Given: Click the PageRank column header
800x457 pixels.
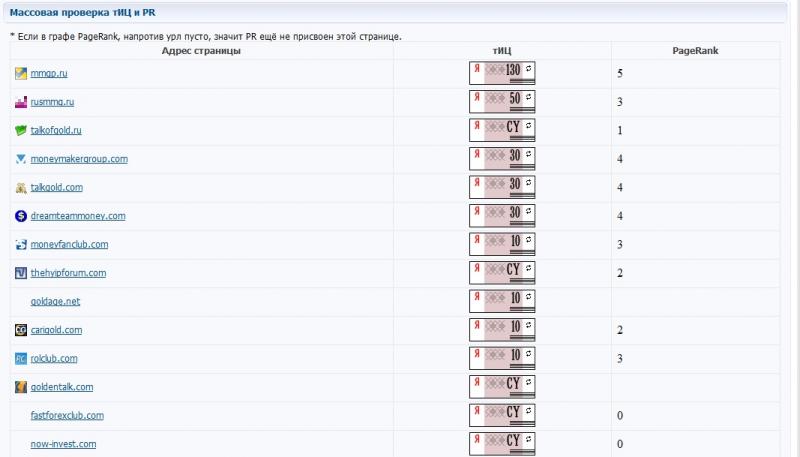Looking at the screenshot, I should 694,50.
